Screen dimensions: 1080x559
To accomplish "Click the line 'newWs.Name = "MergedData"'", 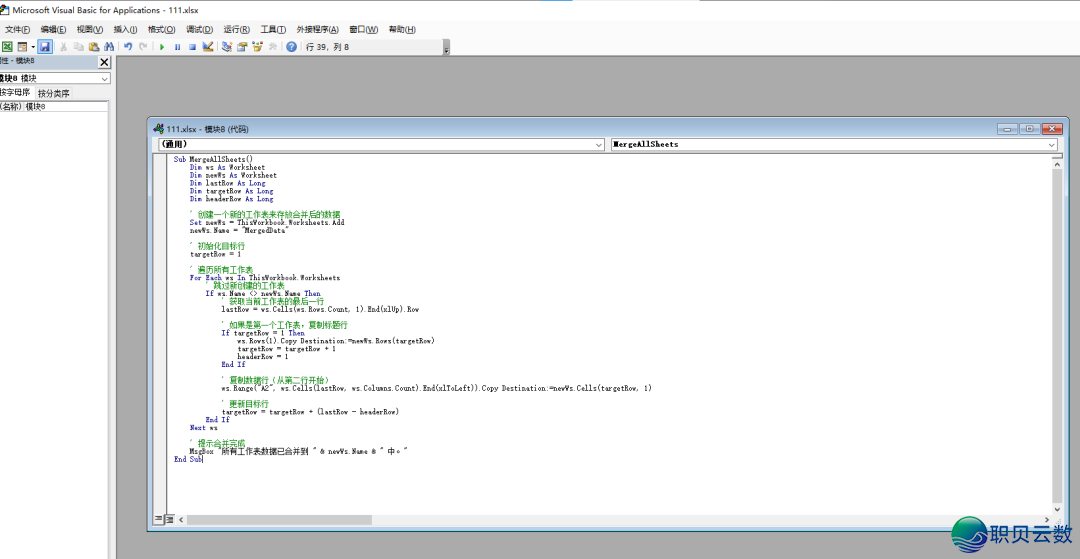I will tap(238, 231).
